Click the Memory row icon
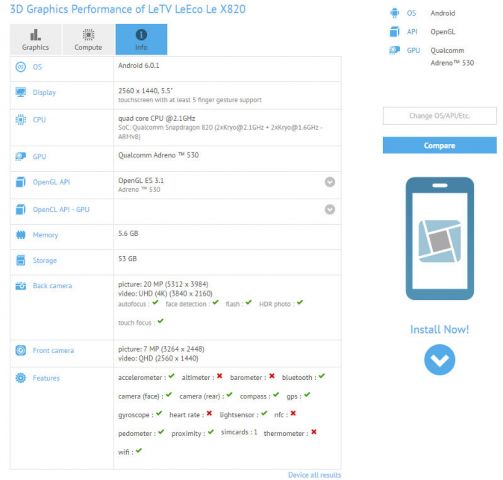Viewport: 503px width, 480px height. click(21, 235)
